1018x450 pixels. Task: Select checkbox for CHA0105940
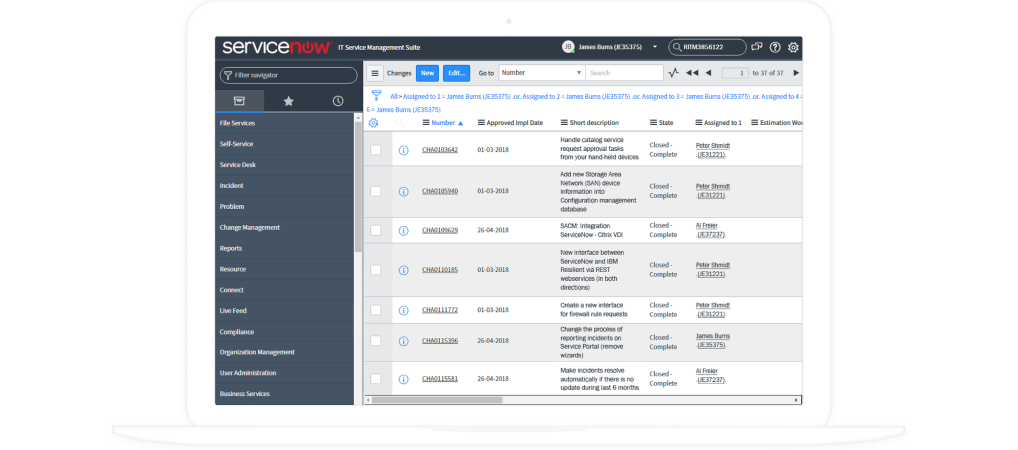[375, 191]
